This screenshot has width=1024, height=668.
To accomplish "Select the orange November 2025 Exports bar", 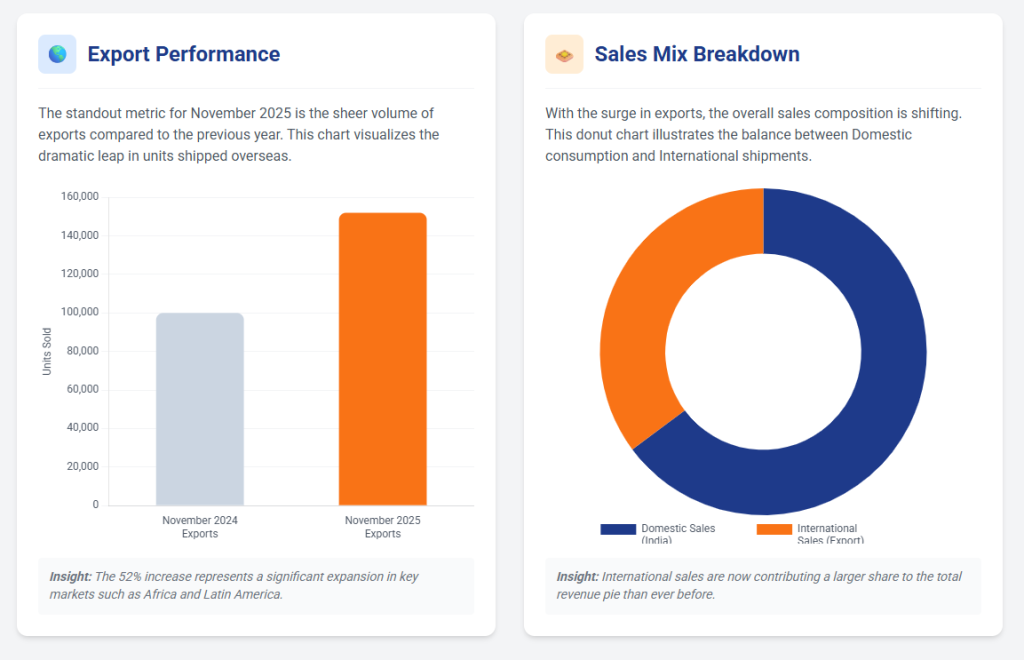I will coord(382,359).
